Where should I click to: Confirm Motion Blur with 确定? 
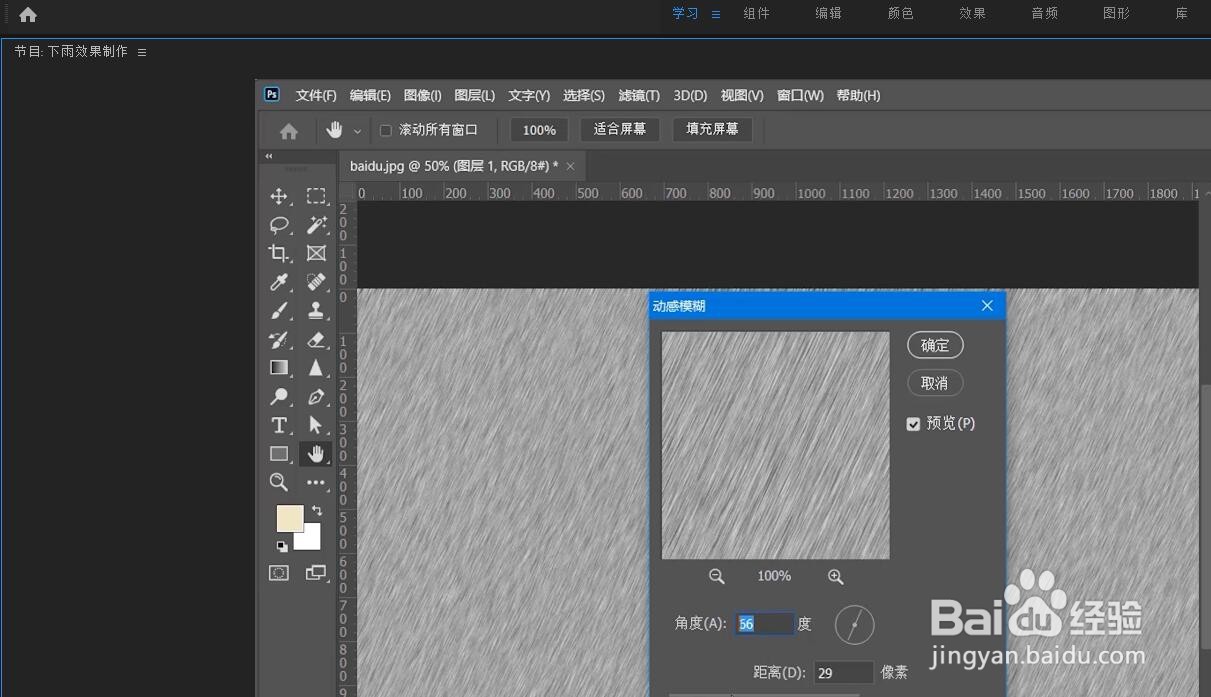(x=935, y=345)
